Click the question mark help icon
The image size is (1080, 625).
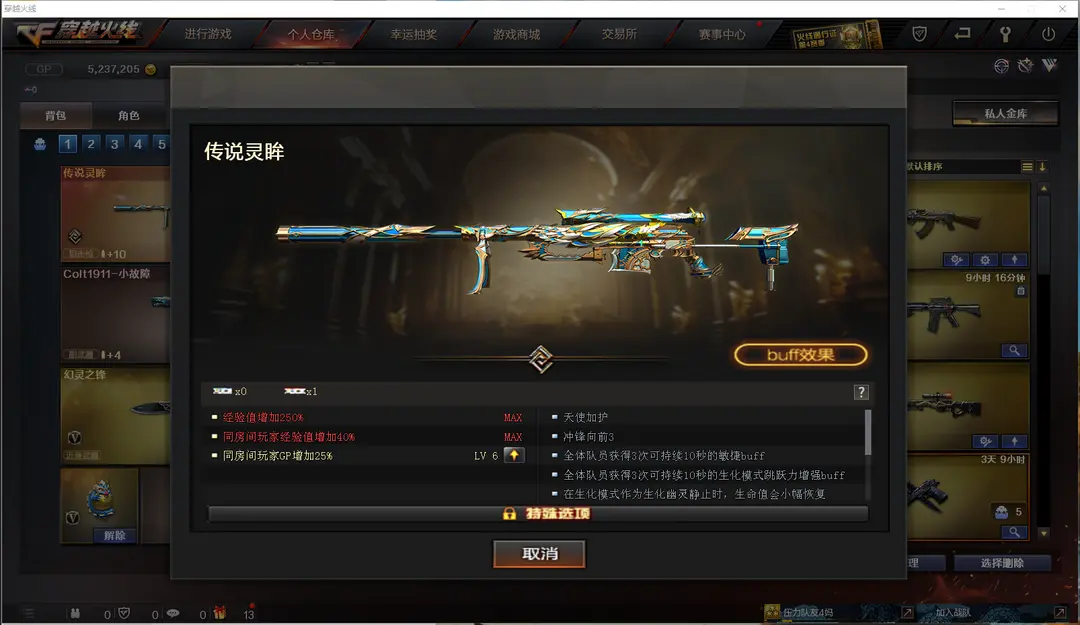861,392
